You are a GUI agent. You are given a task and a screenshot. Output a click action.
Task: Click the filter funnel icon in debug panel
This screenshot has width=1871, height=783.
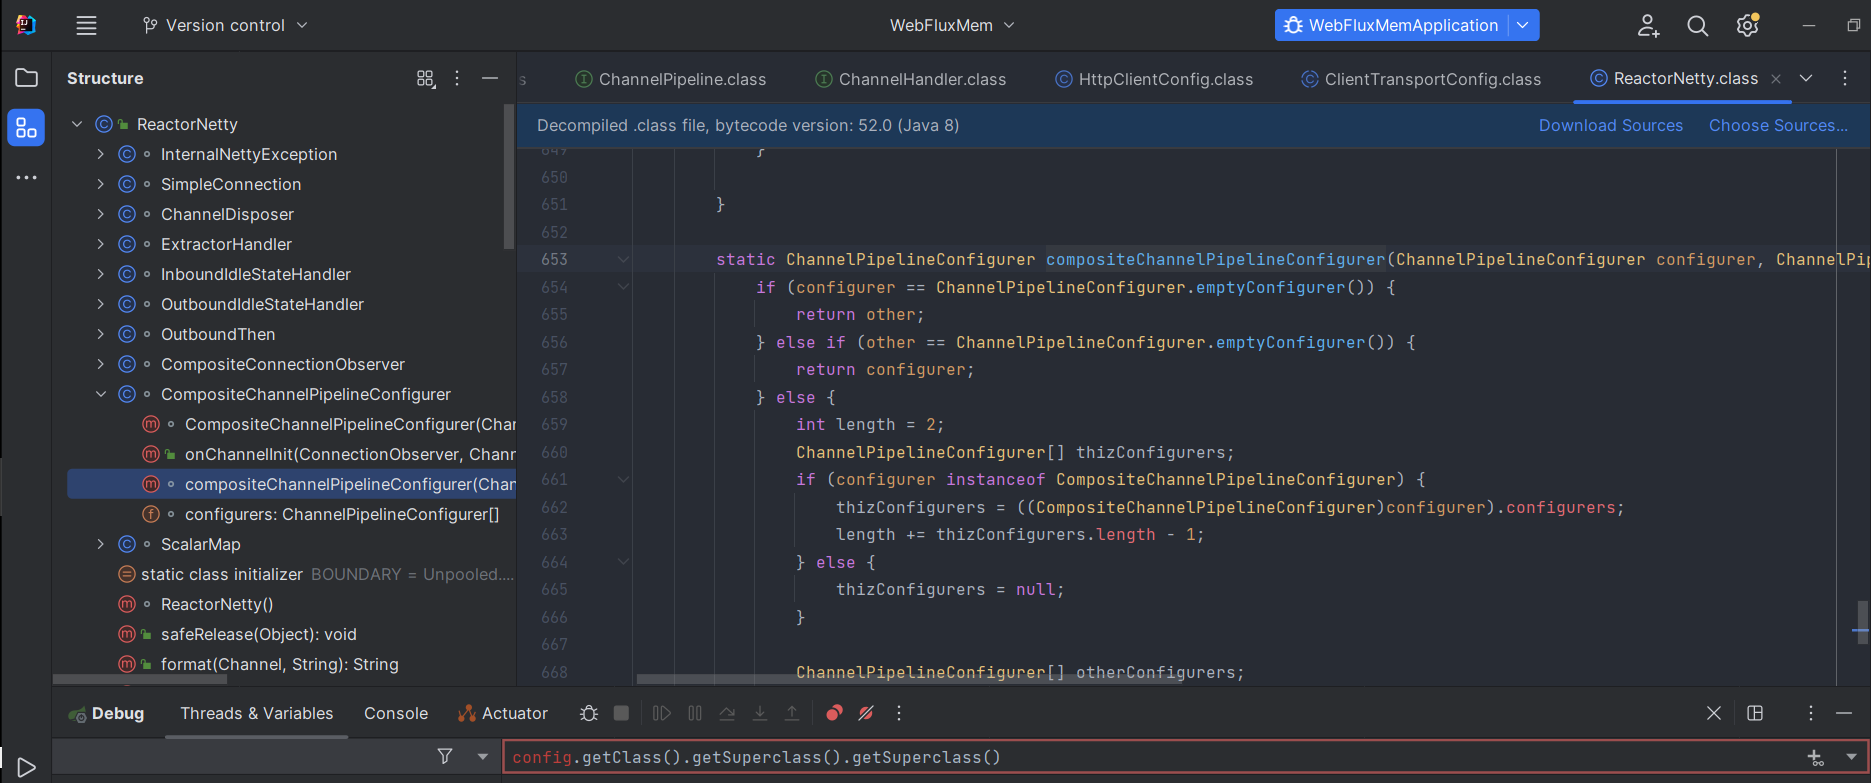click(445, 757)
